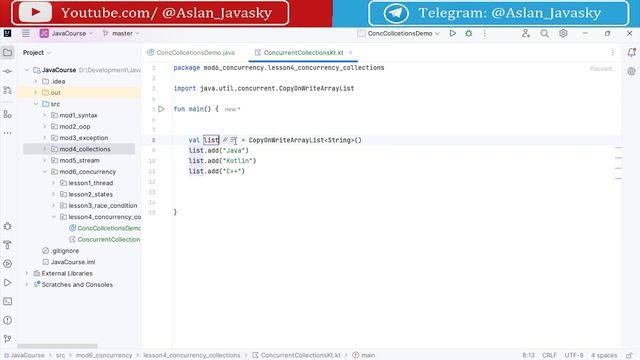
Task: Expand External Libraries node
Action: (x=27, y=273)
